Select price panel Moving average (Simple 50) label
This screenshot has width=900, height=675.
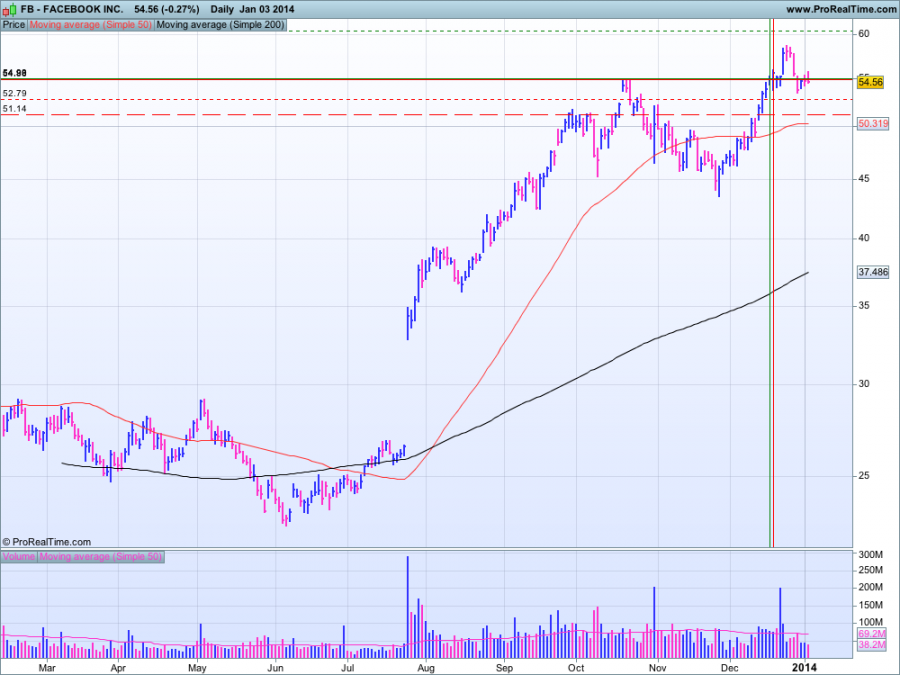tap(91, 25)
